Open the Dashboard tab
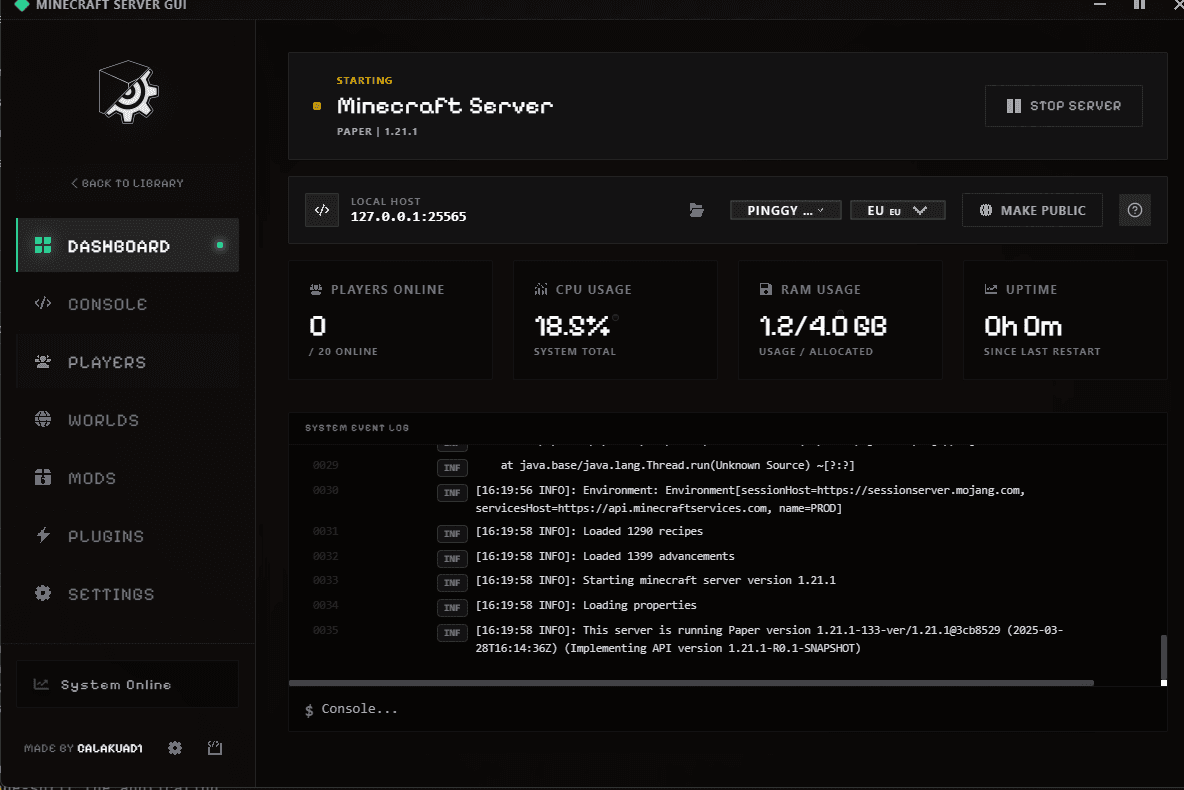1184x790 pixels. pos(128,245)
